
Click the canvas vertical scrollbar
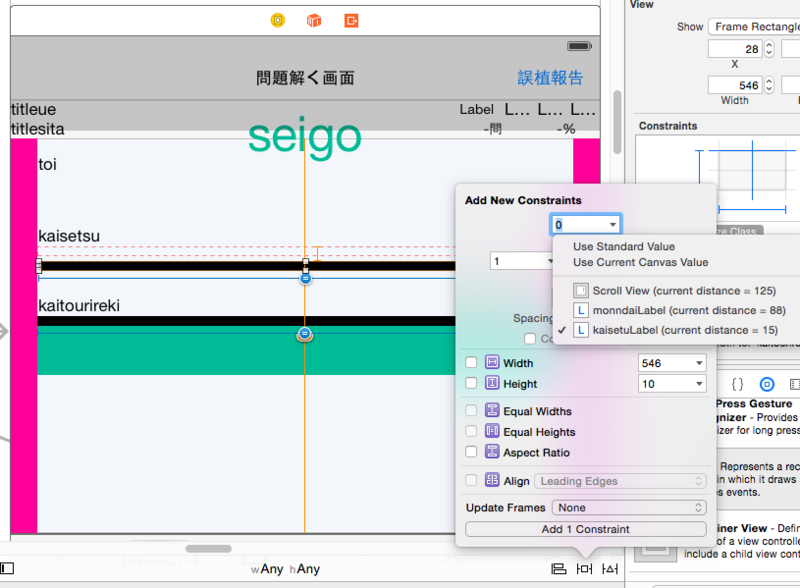617,122
